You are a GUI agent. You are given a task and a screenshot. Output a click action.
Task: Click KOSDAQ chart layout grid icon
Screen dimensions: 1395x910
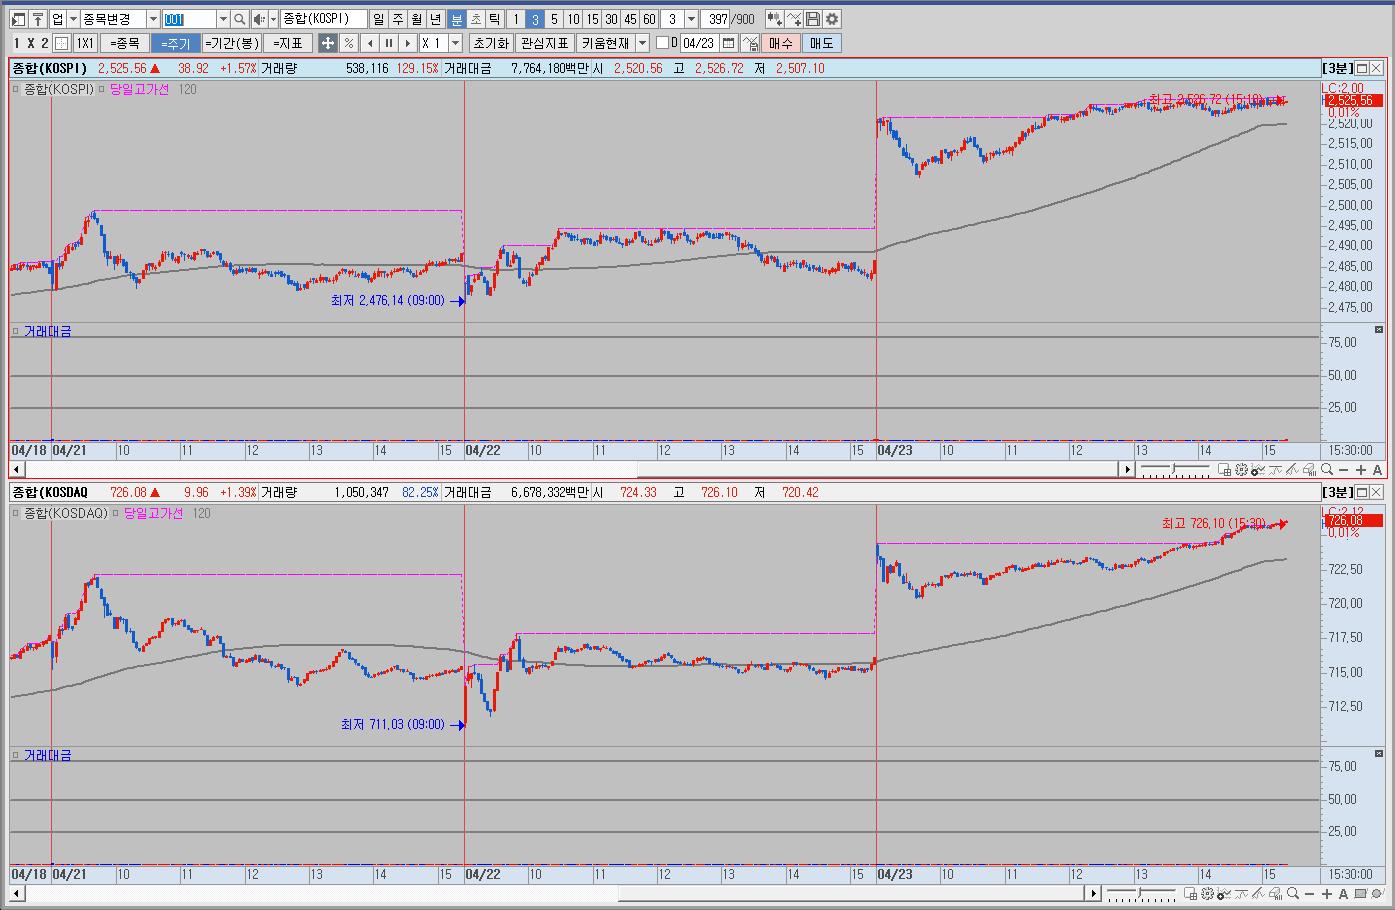coord(1190,894)
